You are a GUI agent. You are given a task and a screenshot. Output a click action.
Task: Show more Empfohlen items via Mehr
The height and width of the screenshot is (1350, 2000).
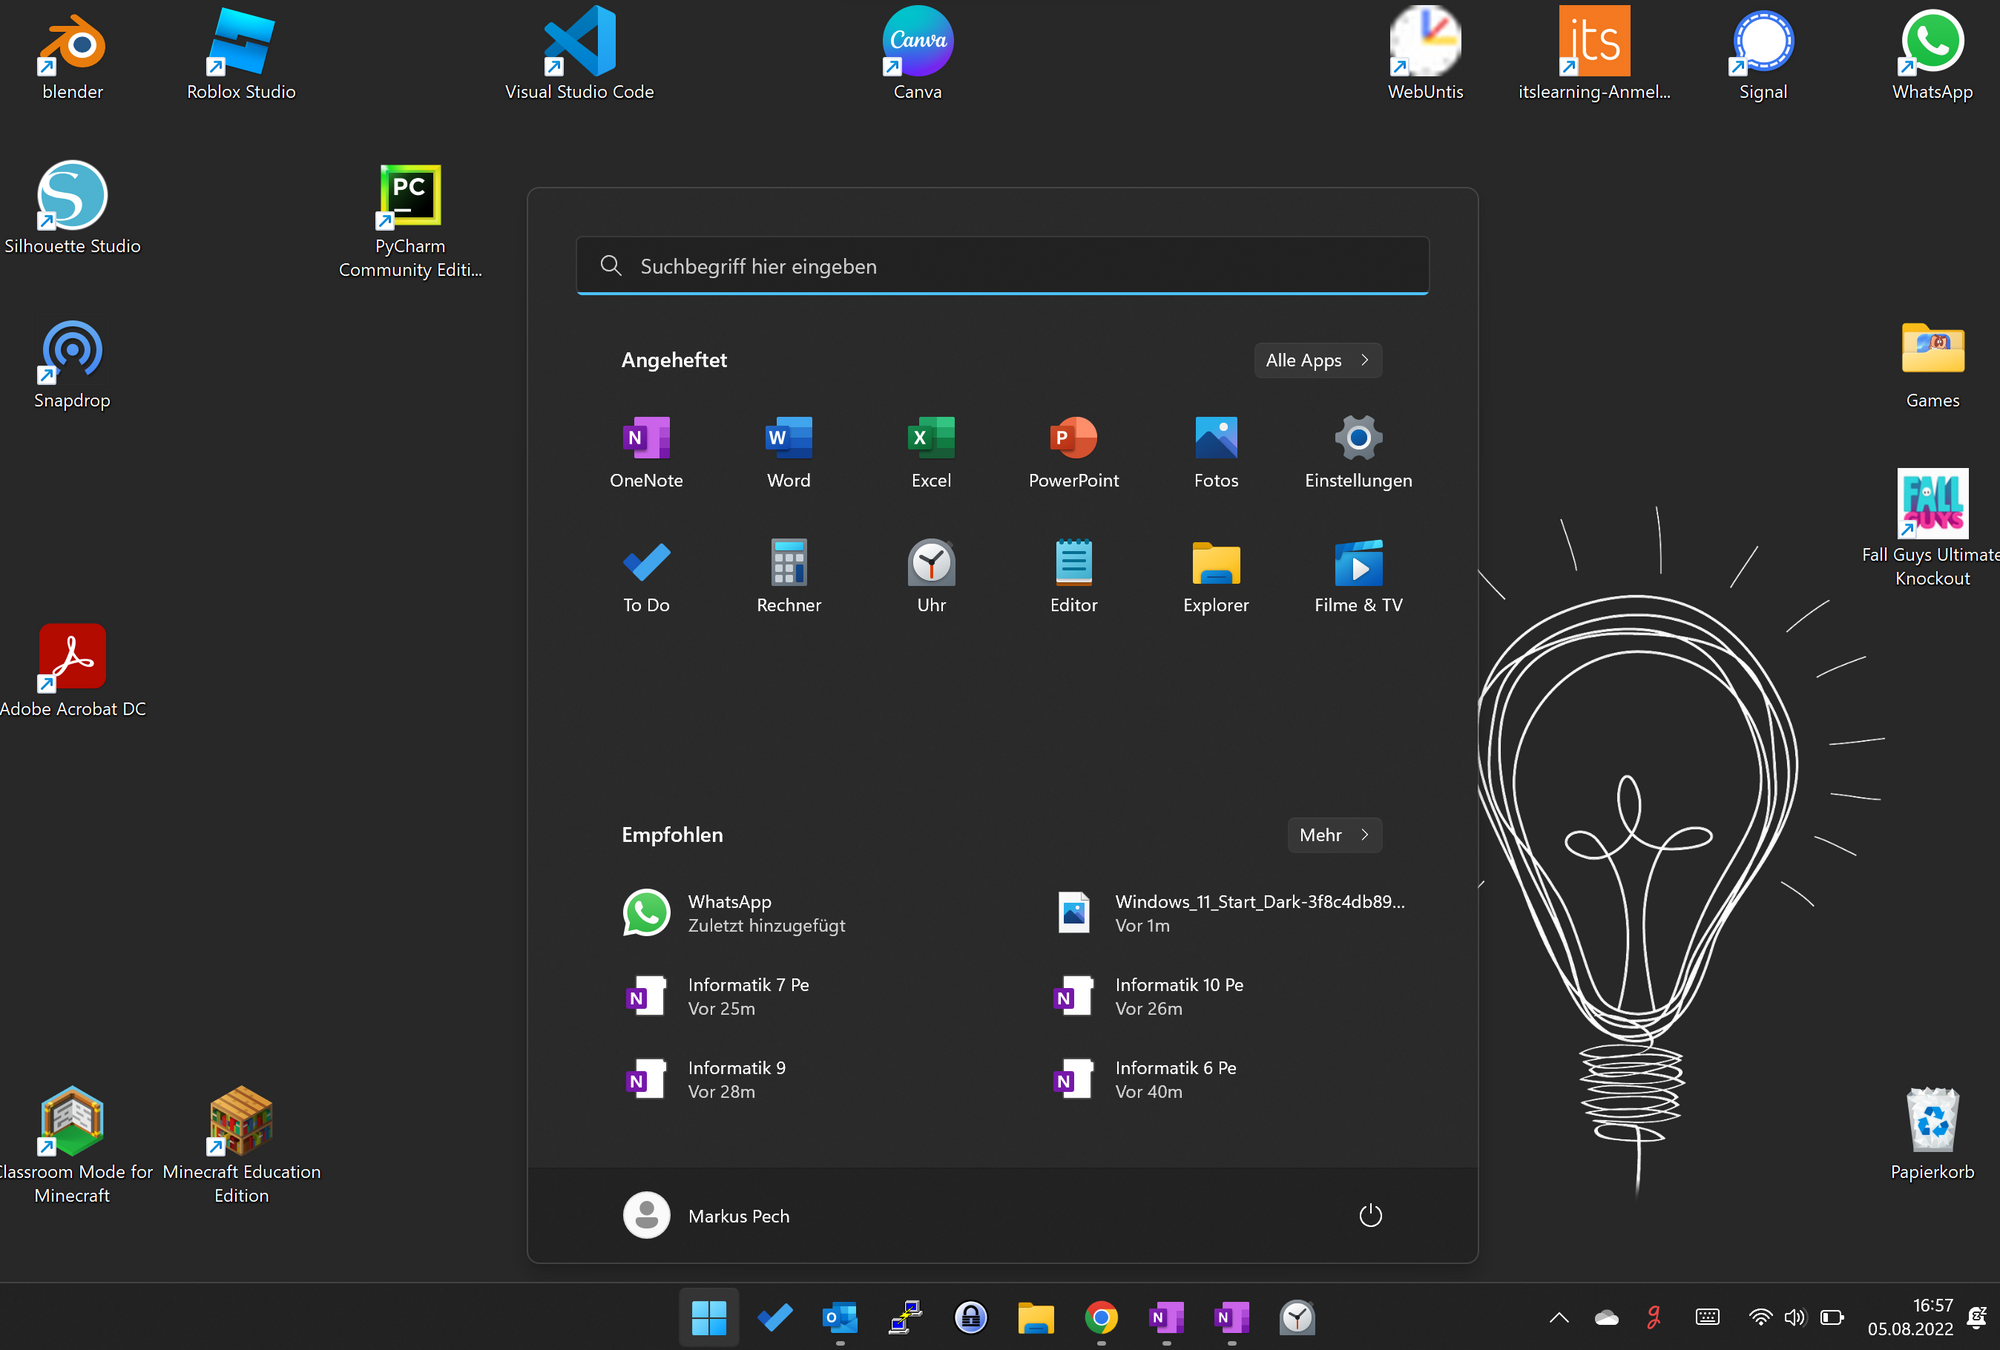1334,835
